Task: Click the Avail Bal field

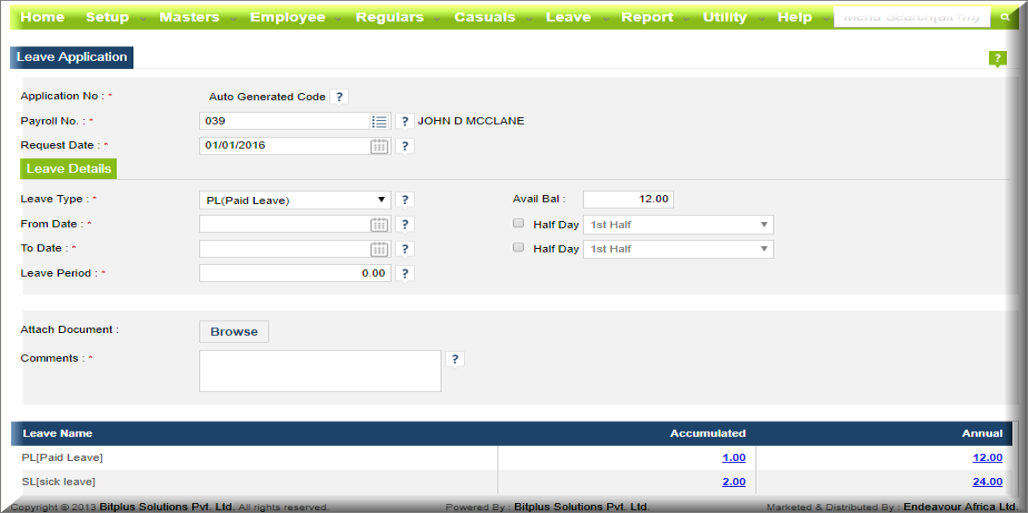Action: [628, 199]
